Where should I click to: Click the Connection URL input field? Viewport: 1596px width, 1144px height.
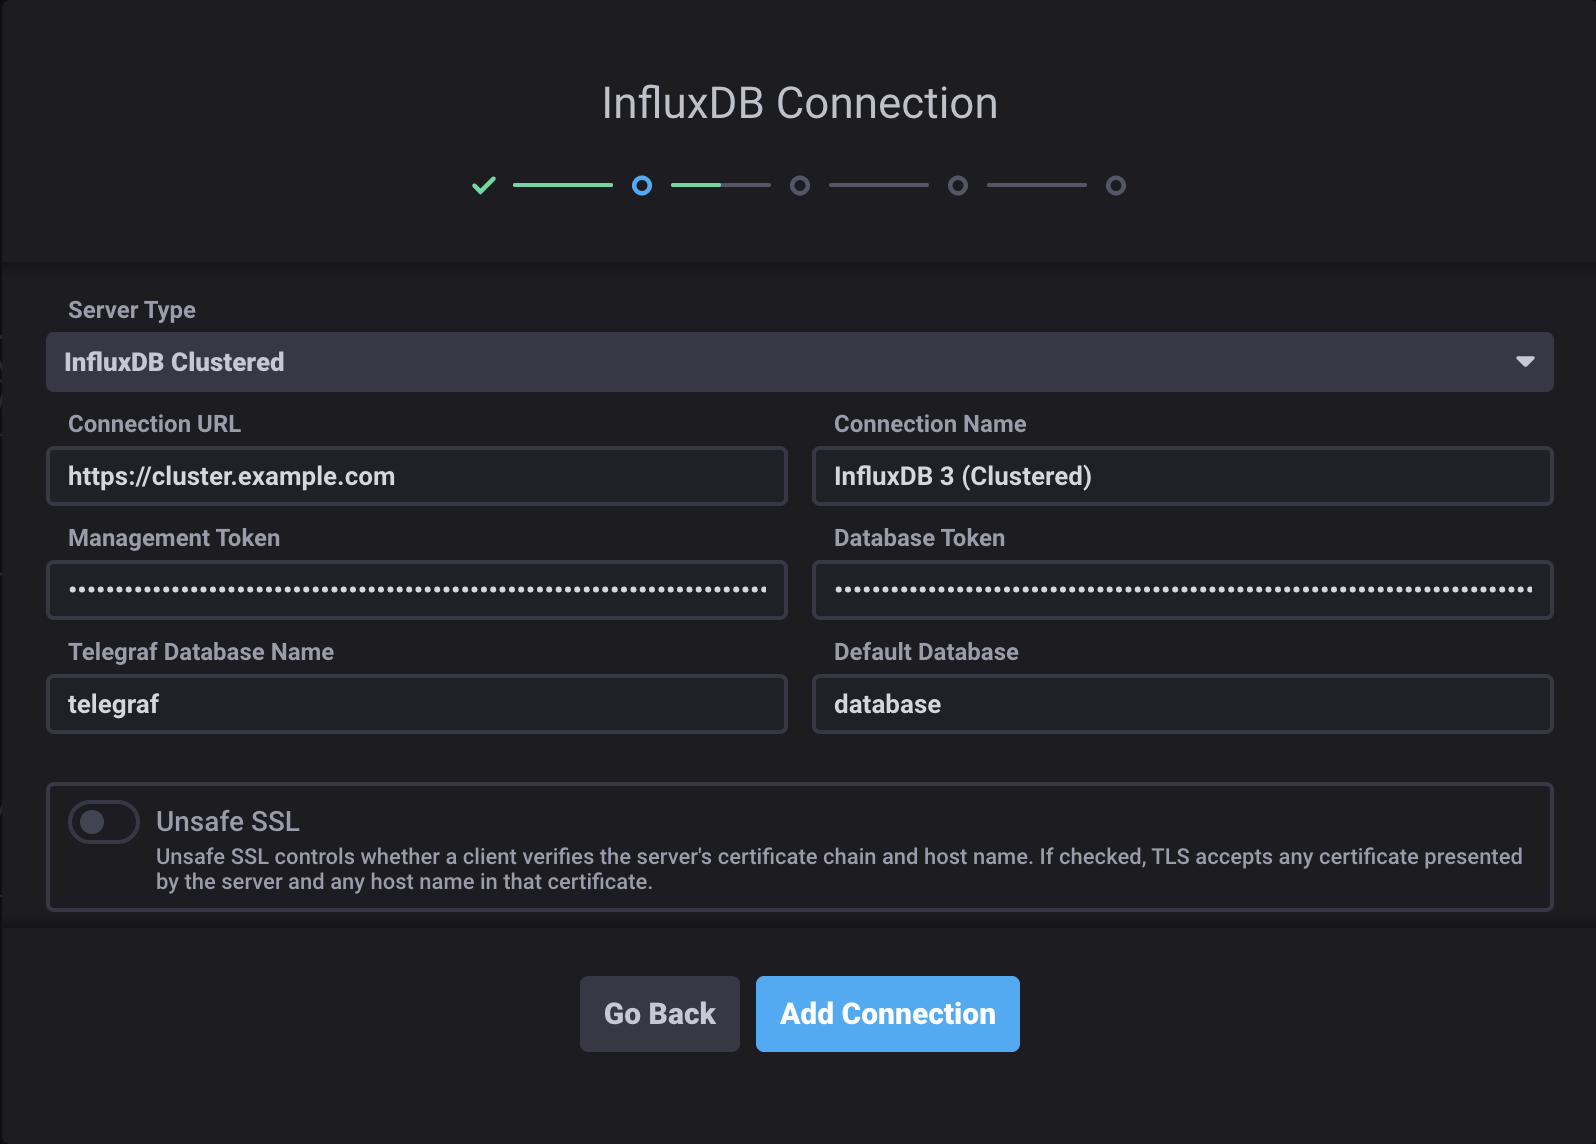tap(417, 476)
